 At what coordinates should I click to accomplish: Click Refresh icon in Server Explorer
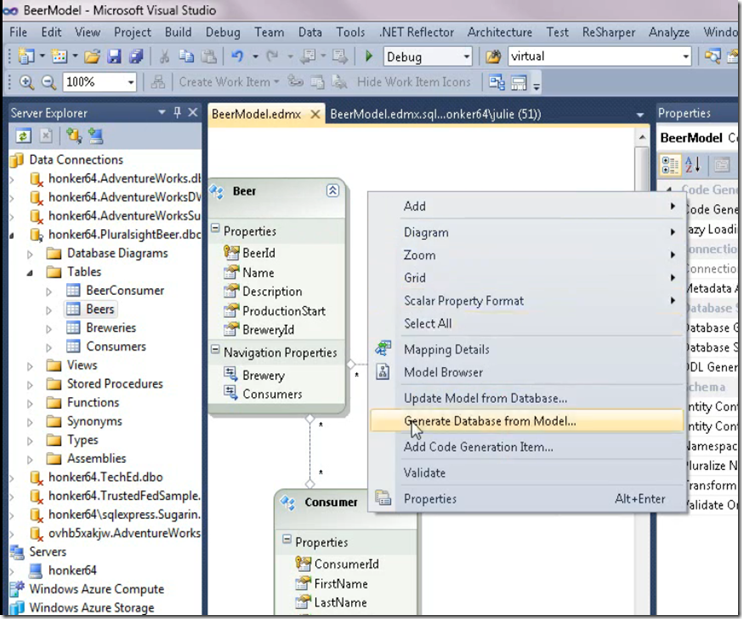(x=23, y=136)
